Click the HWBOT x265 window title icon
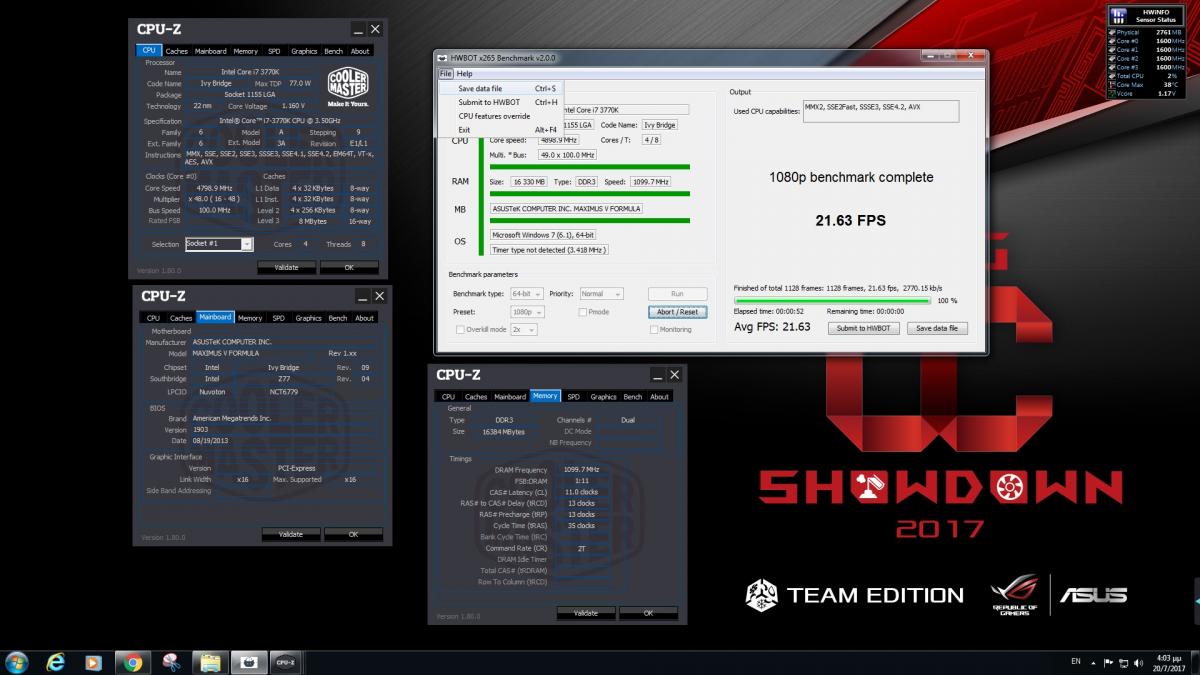 click(442, 58)
